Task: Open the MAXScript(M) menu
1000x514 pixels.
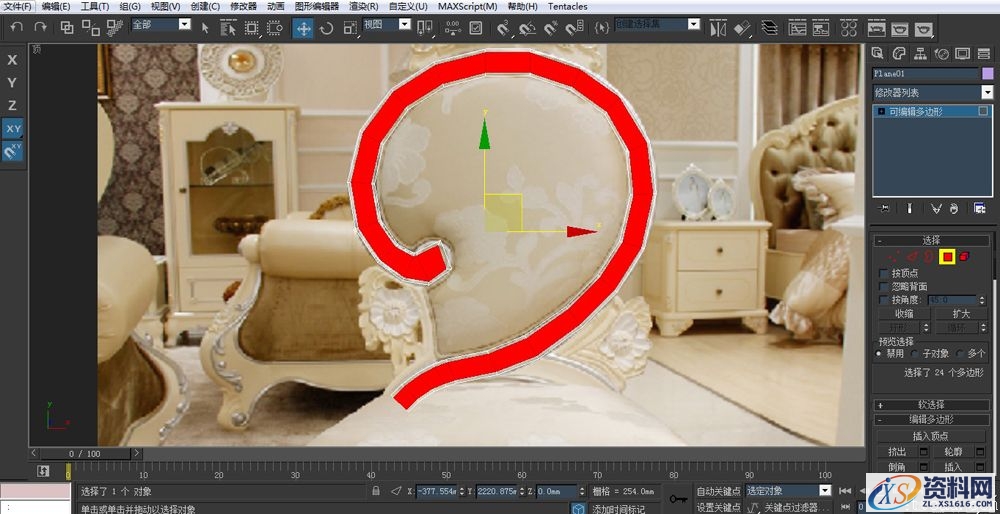Action: [x=467, y=6]
